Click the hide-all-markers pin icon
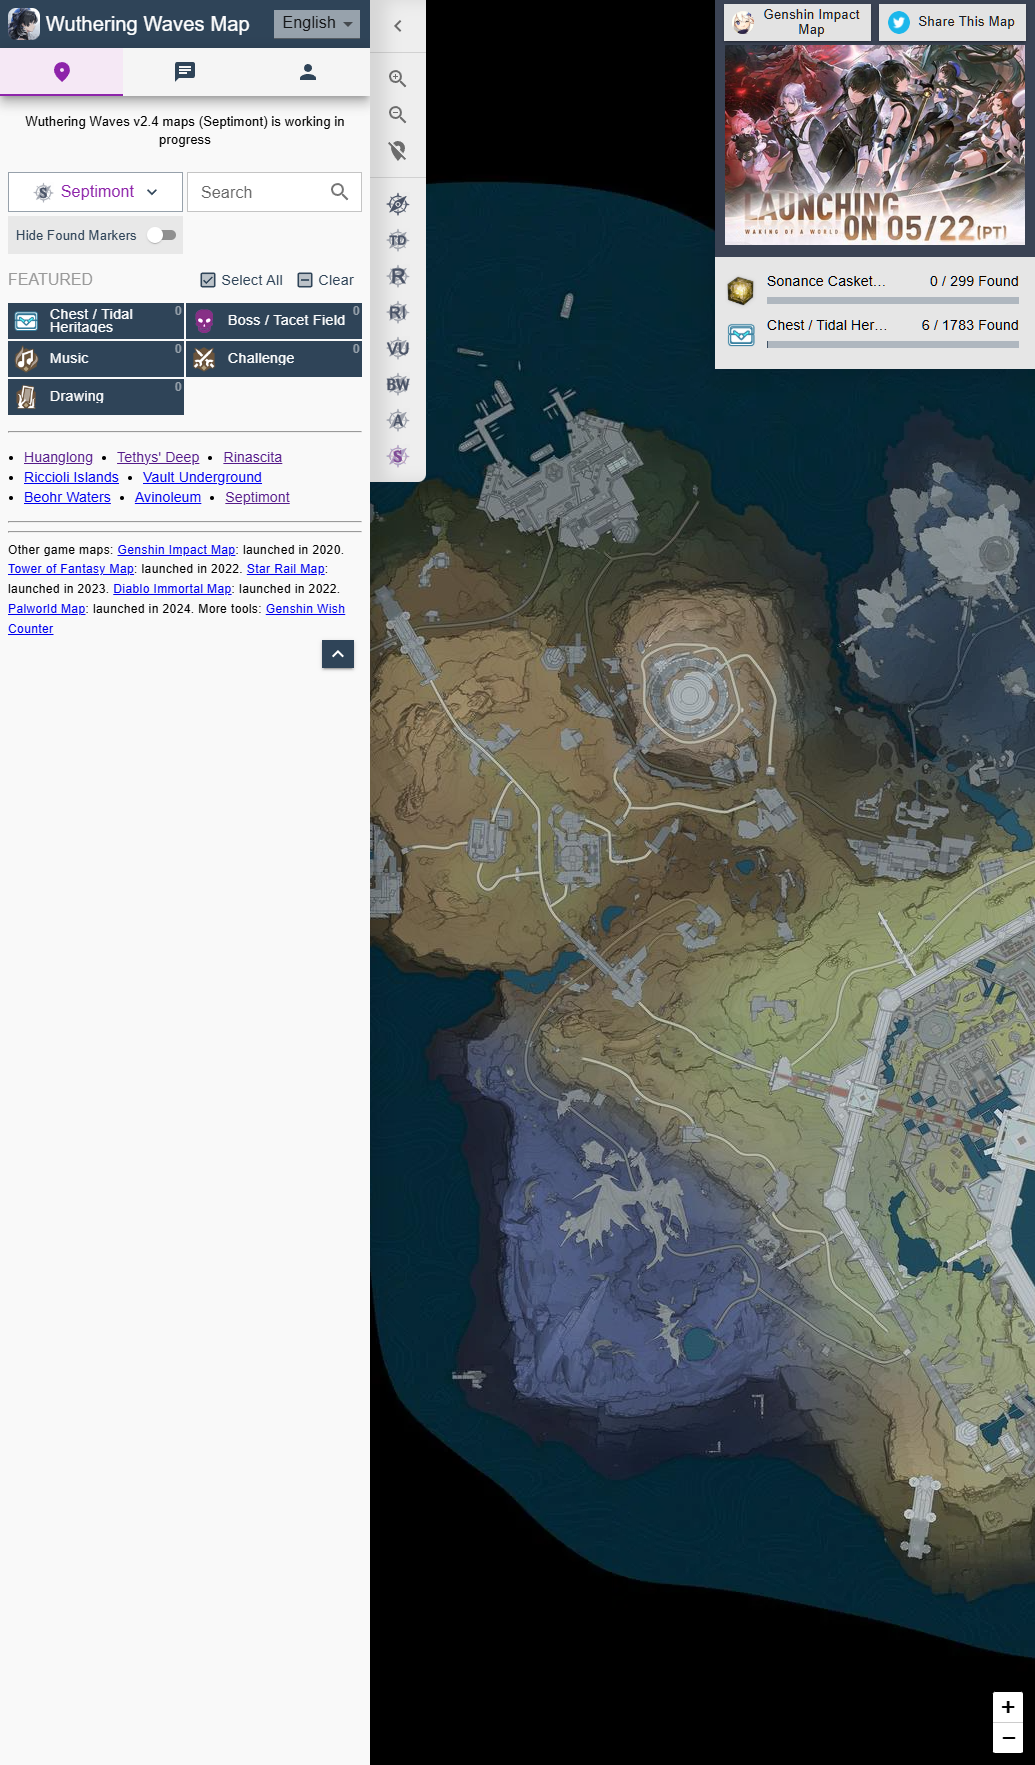 tap(398, 151)
